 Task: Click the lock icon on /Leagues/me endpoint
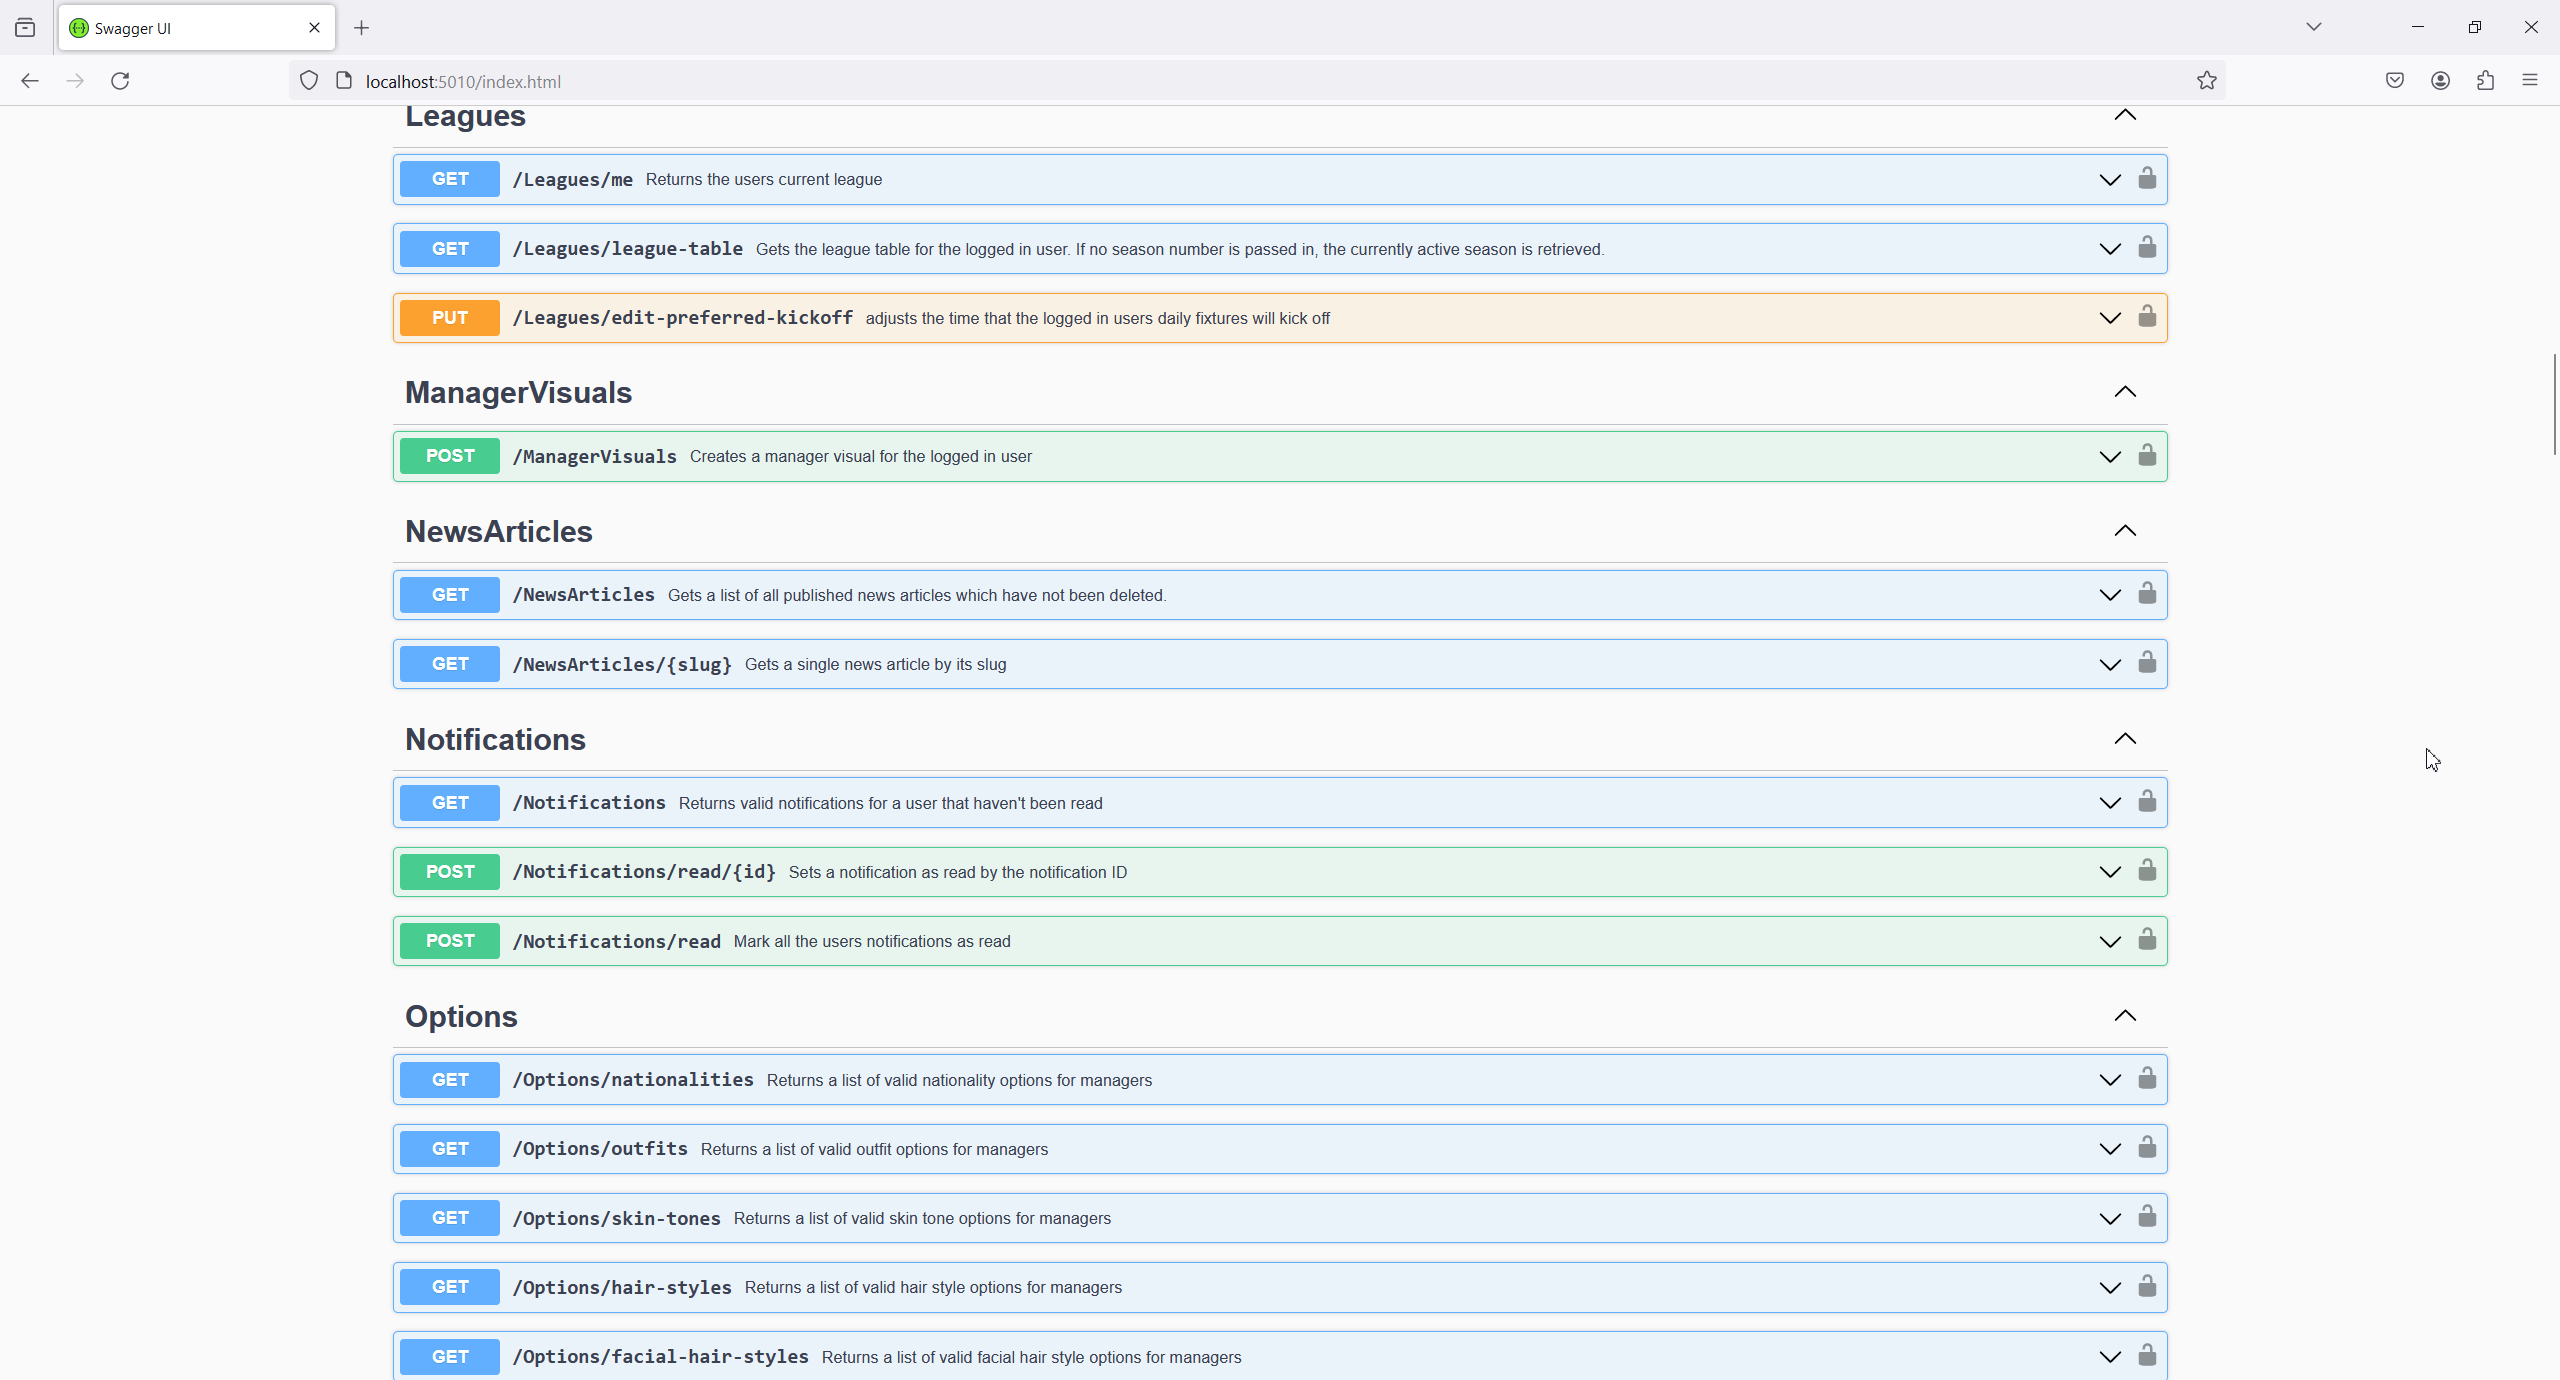(x=2147, y=179)
